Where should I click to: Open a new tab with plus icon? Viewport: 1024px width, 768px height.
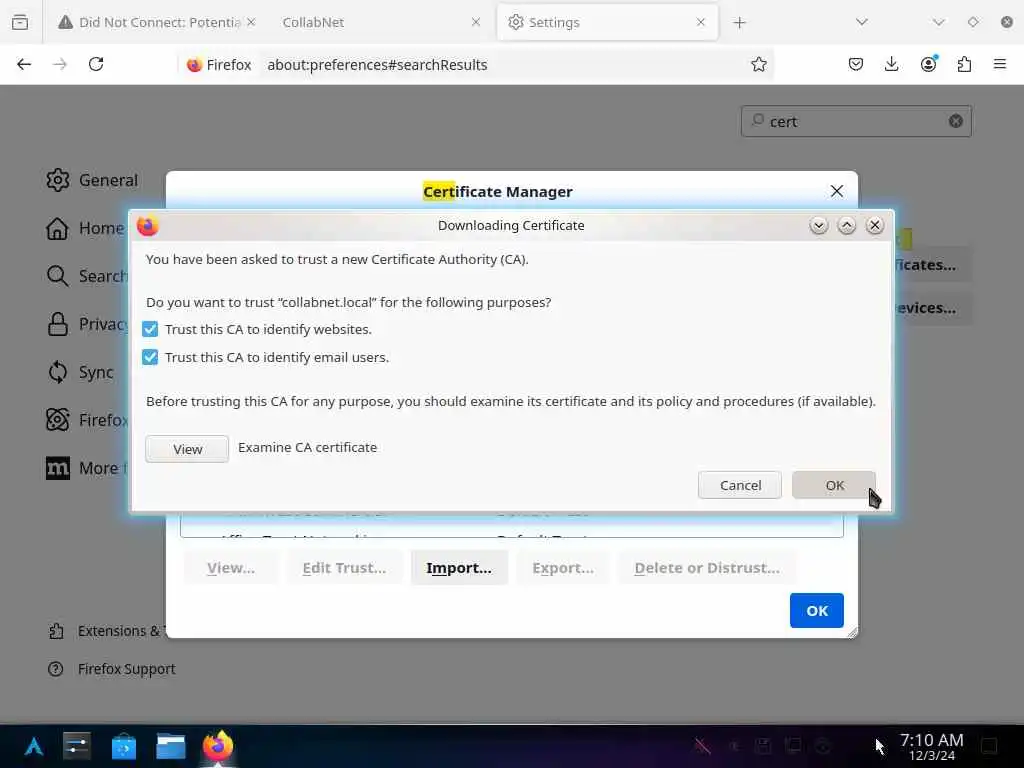coord(739,23)
